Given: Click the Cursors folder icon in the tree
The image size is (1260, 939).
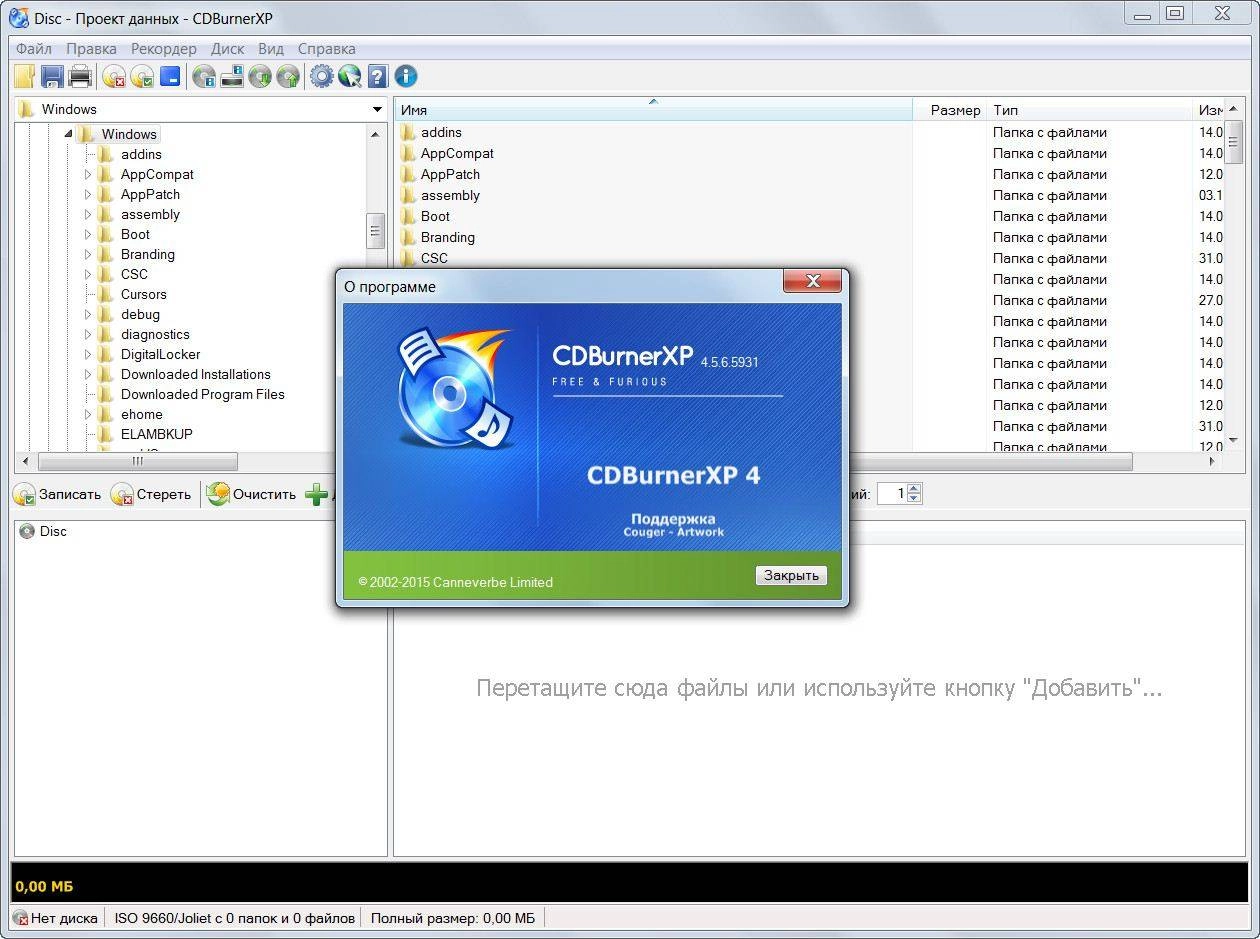Looking at the screenshot, I should (x=106, y=294).
